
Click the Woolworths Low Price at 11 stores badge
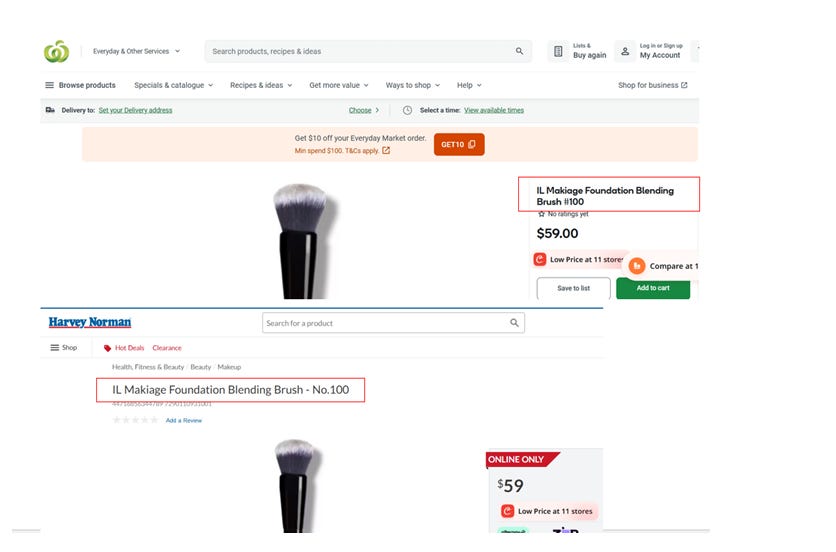pos(578,259)
